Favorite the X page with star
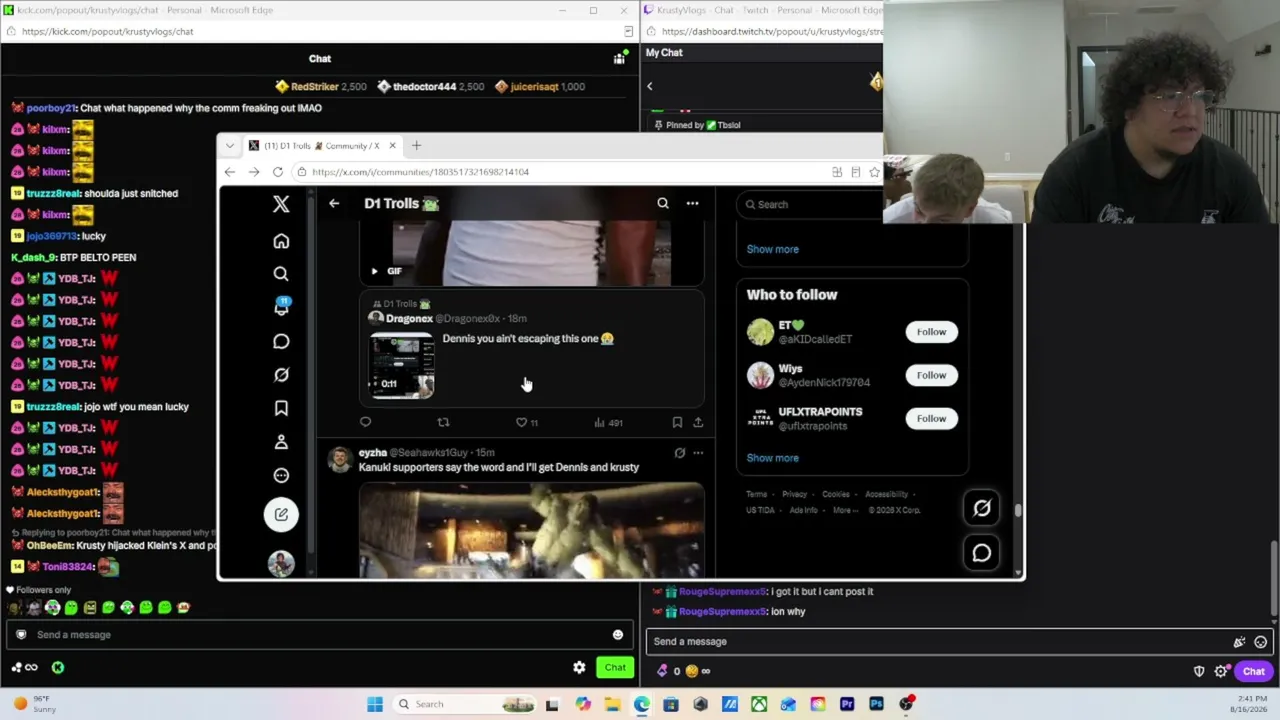Screen dimensions: 1280x720 pos(875,172)
